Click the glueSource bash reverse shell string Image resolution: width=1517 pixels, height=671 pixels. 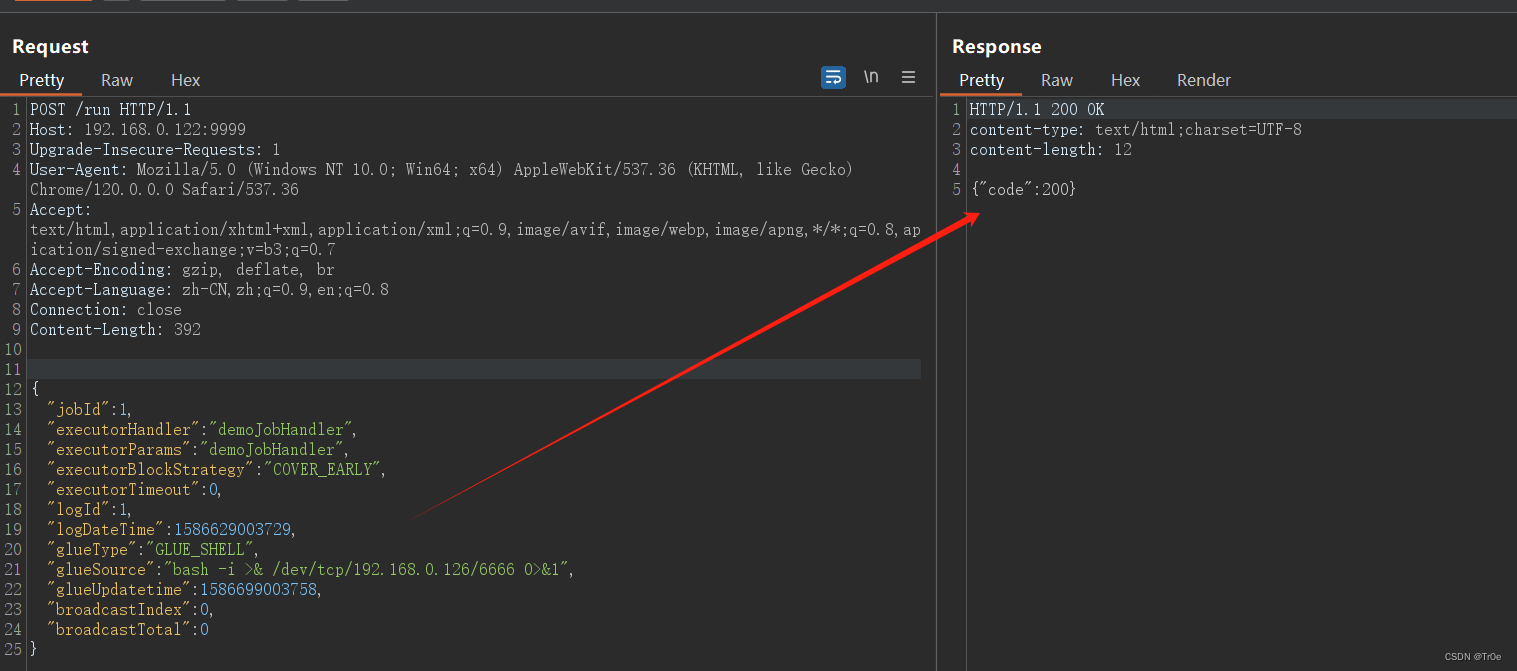tap(366, 570)
